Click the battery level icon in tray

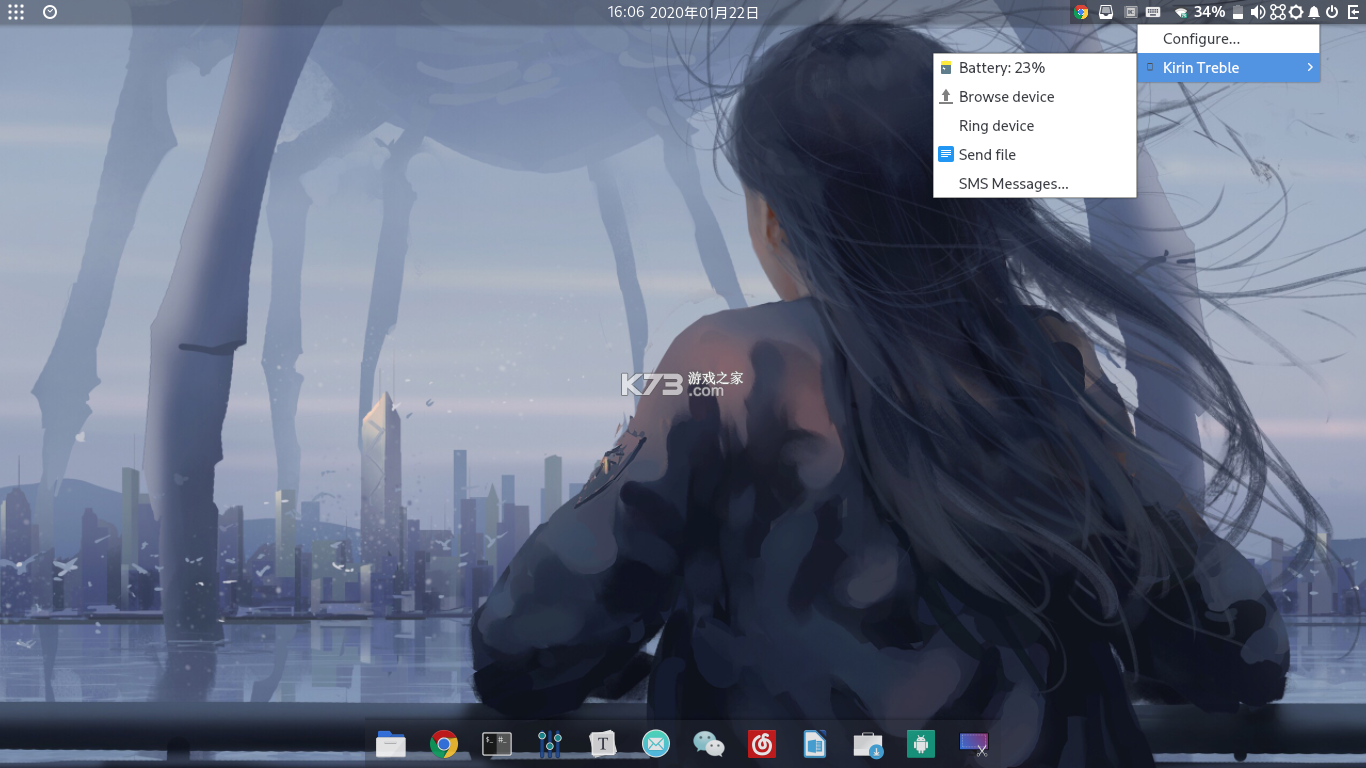[x=1237, y=12]
